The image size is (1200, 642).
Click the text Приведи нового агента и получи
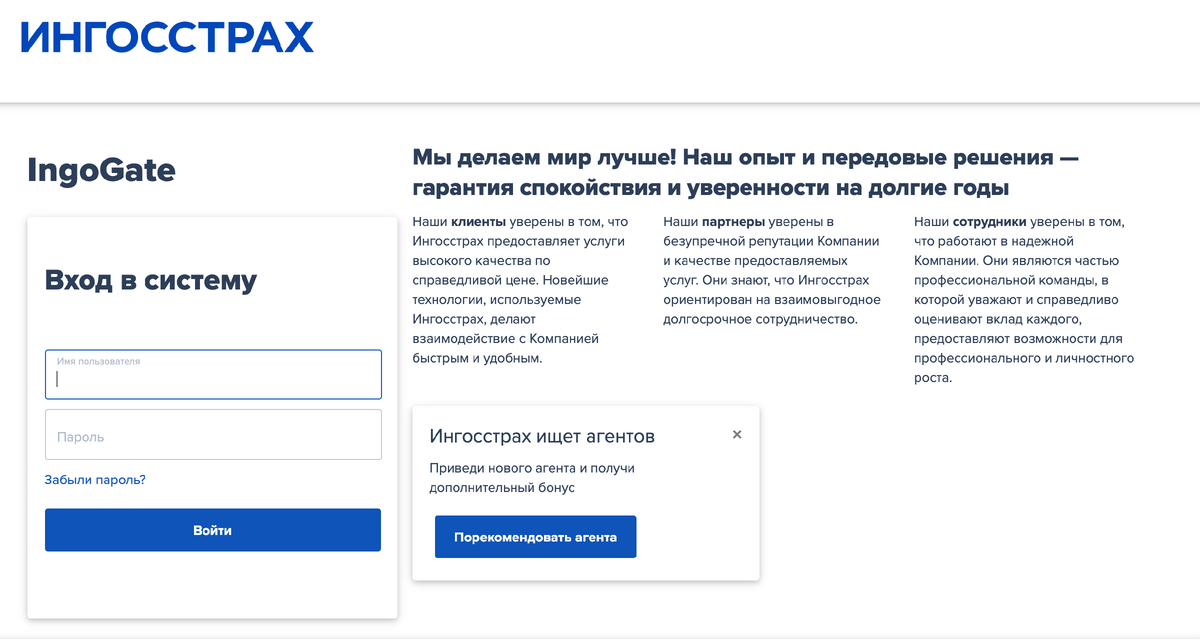coord(532,468)
